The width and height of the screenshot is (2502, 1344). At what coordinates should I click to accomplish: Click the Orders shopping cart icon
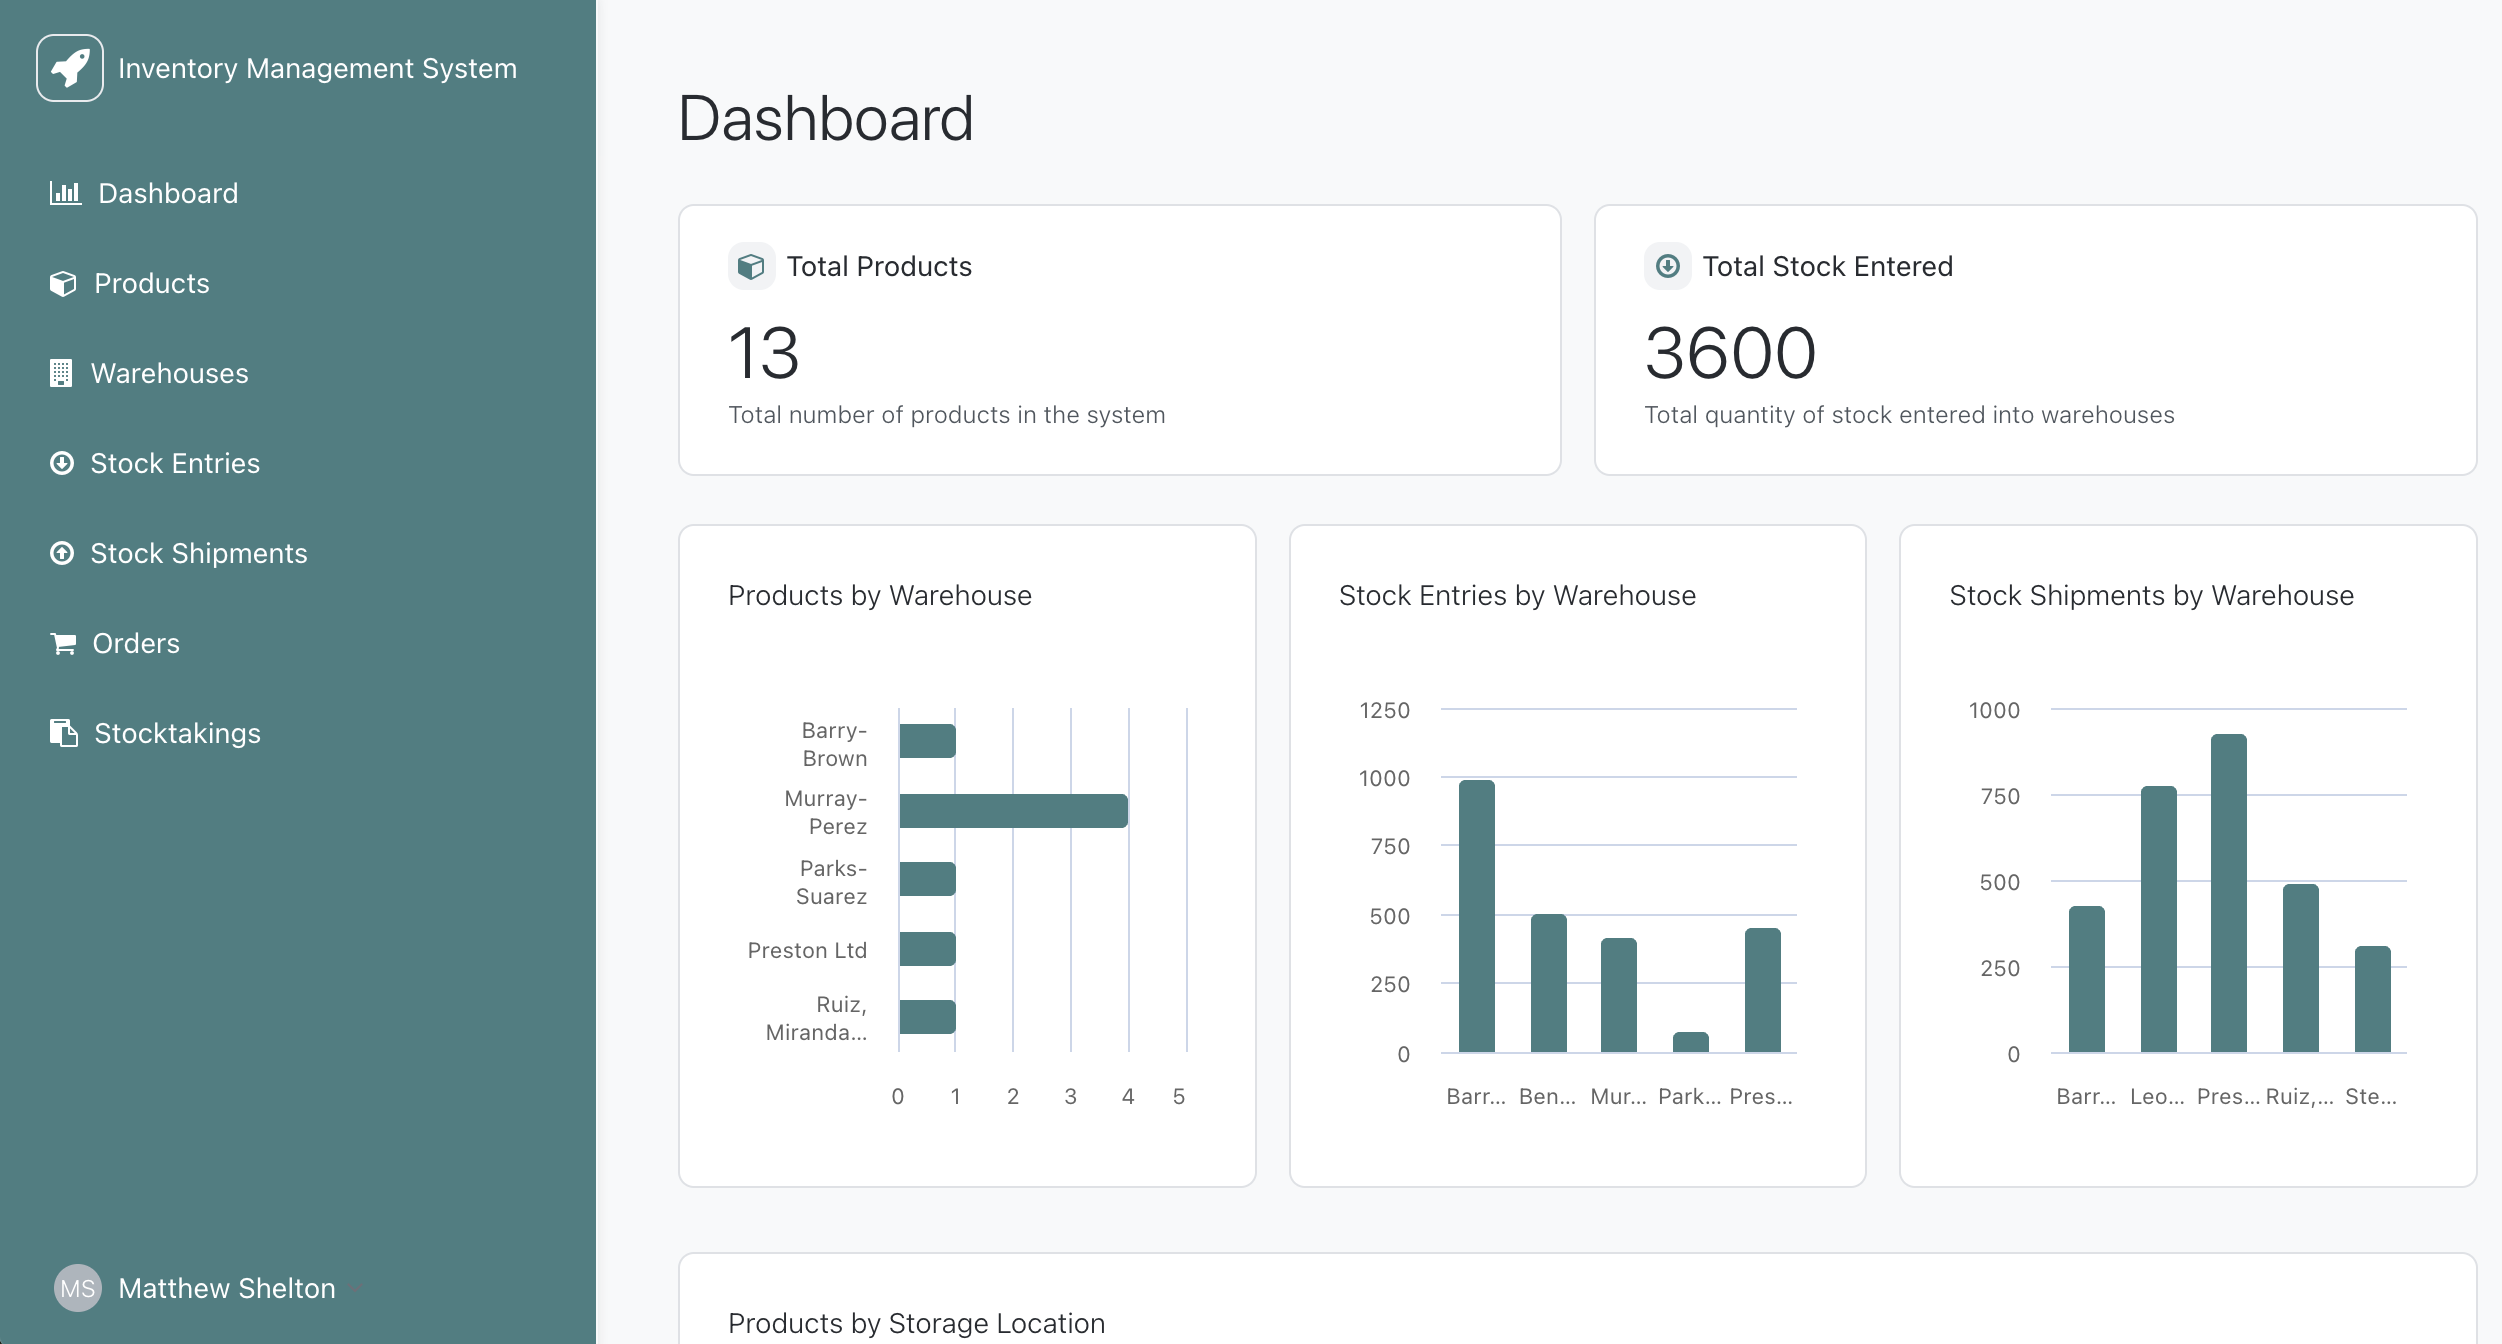(x=63, y=643)
